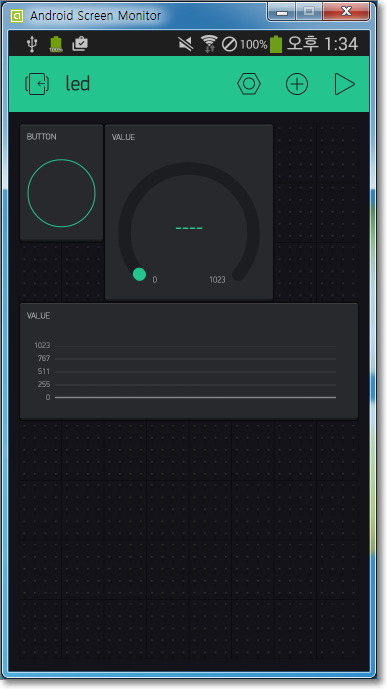Viewport: 387px width, 689px height.
Task: Click the graph baseline line at 0
Action: (x=195, y=397)
